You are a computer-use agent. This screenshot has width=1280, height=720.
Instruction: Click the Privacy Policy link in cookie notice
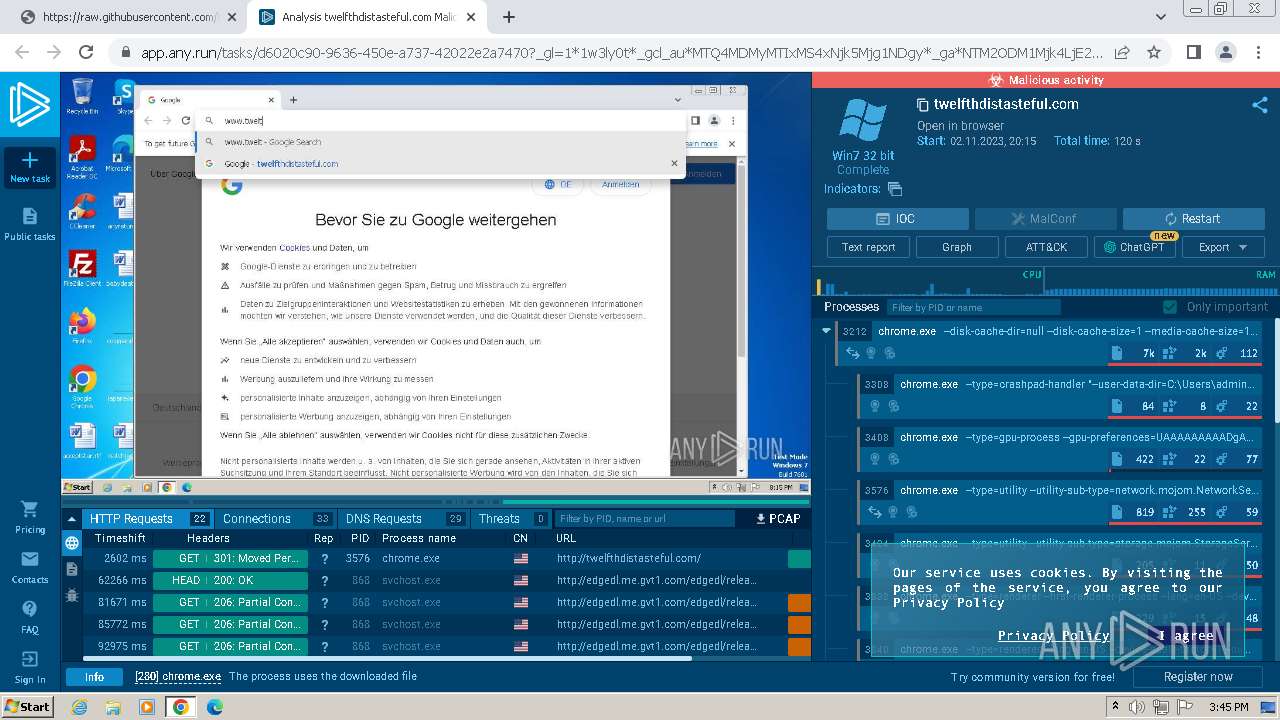tap(1053, 636)
